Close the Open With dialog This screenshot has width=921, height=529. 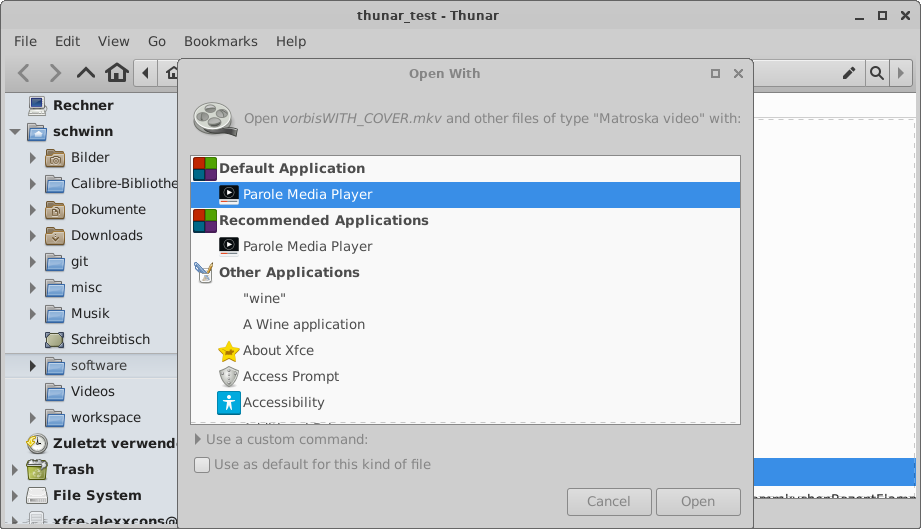[738, 73]
